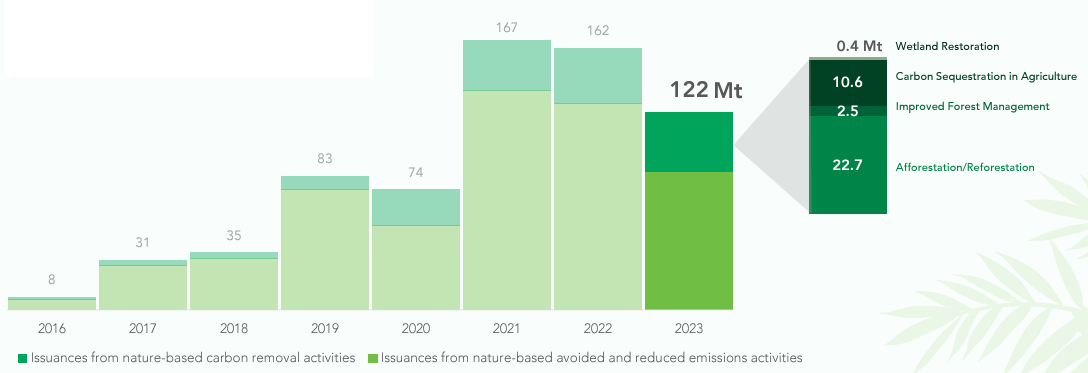This screenshot has height=373, width=1088.
Task: Click the avoided and reduced emissions legend text
Action: 592,358
